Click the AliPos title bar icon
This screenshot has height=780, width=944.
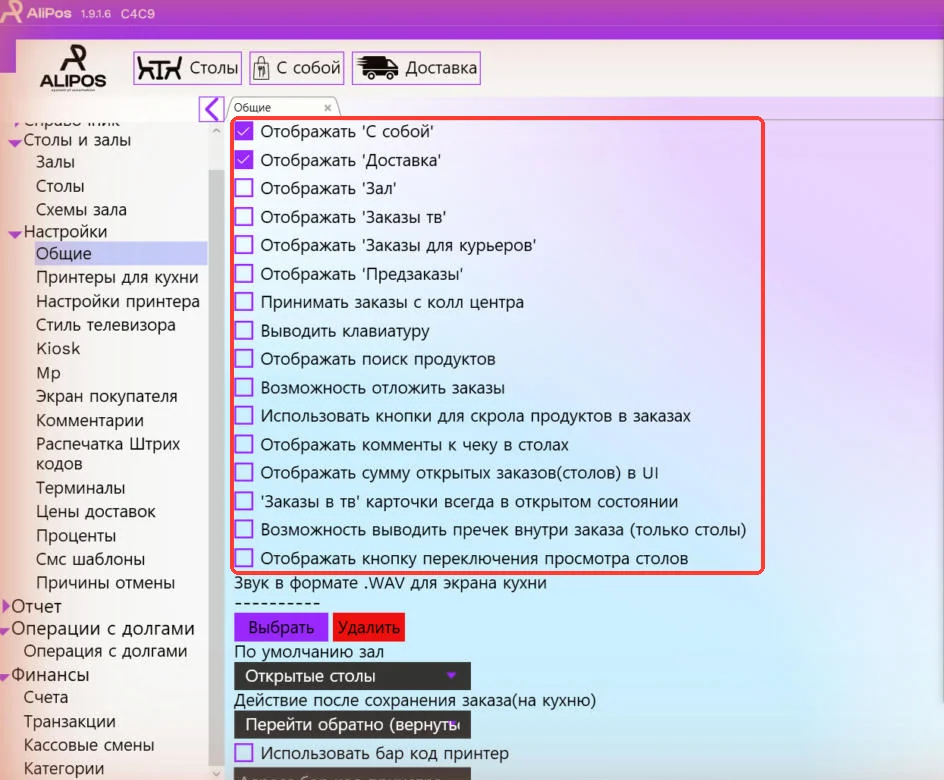point(11,12)
